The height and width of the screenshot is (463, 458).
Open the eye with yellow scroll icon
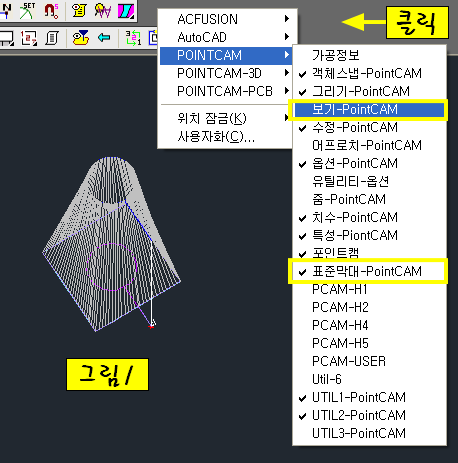[79, 10]
